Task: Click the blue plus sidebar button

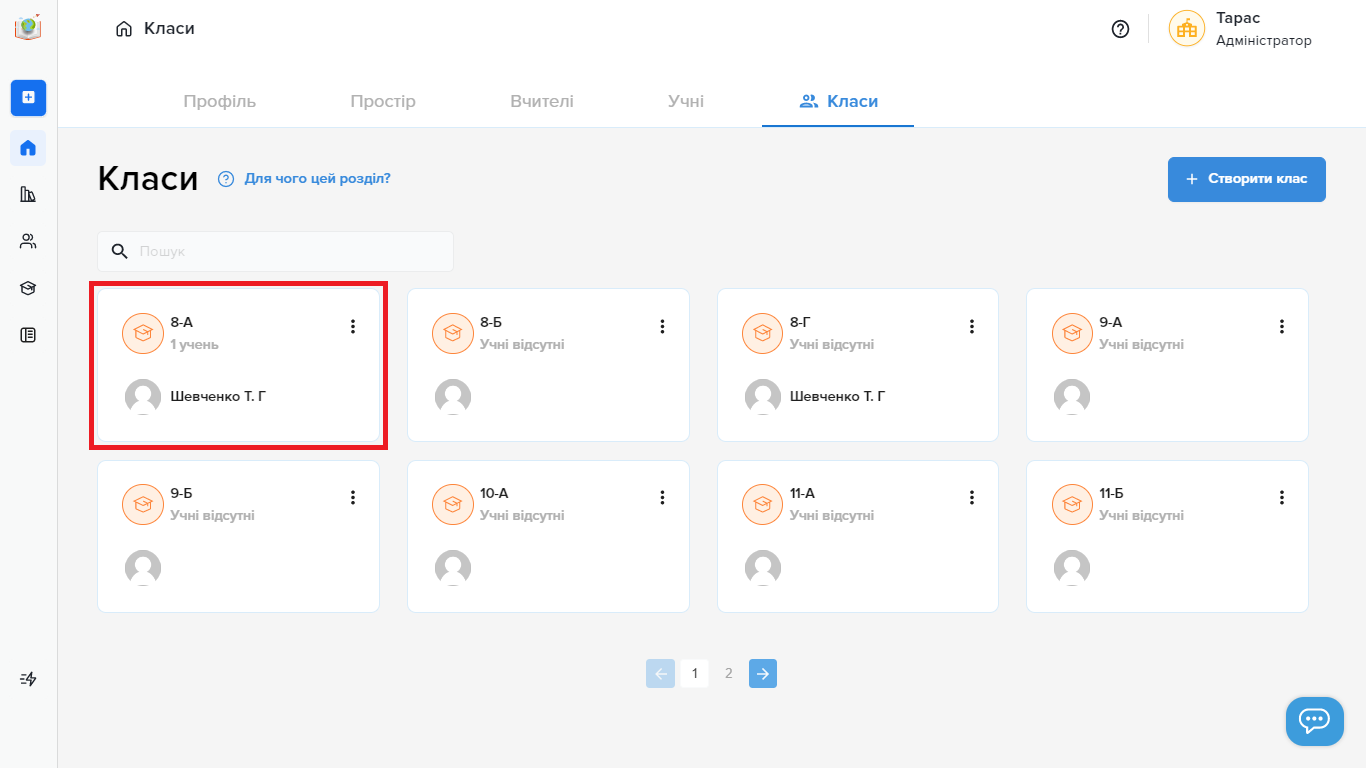Action: pos(28,97)
